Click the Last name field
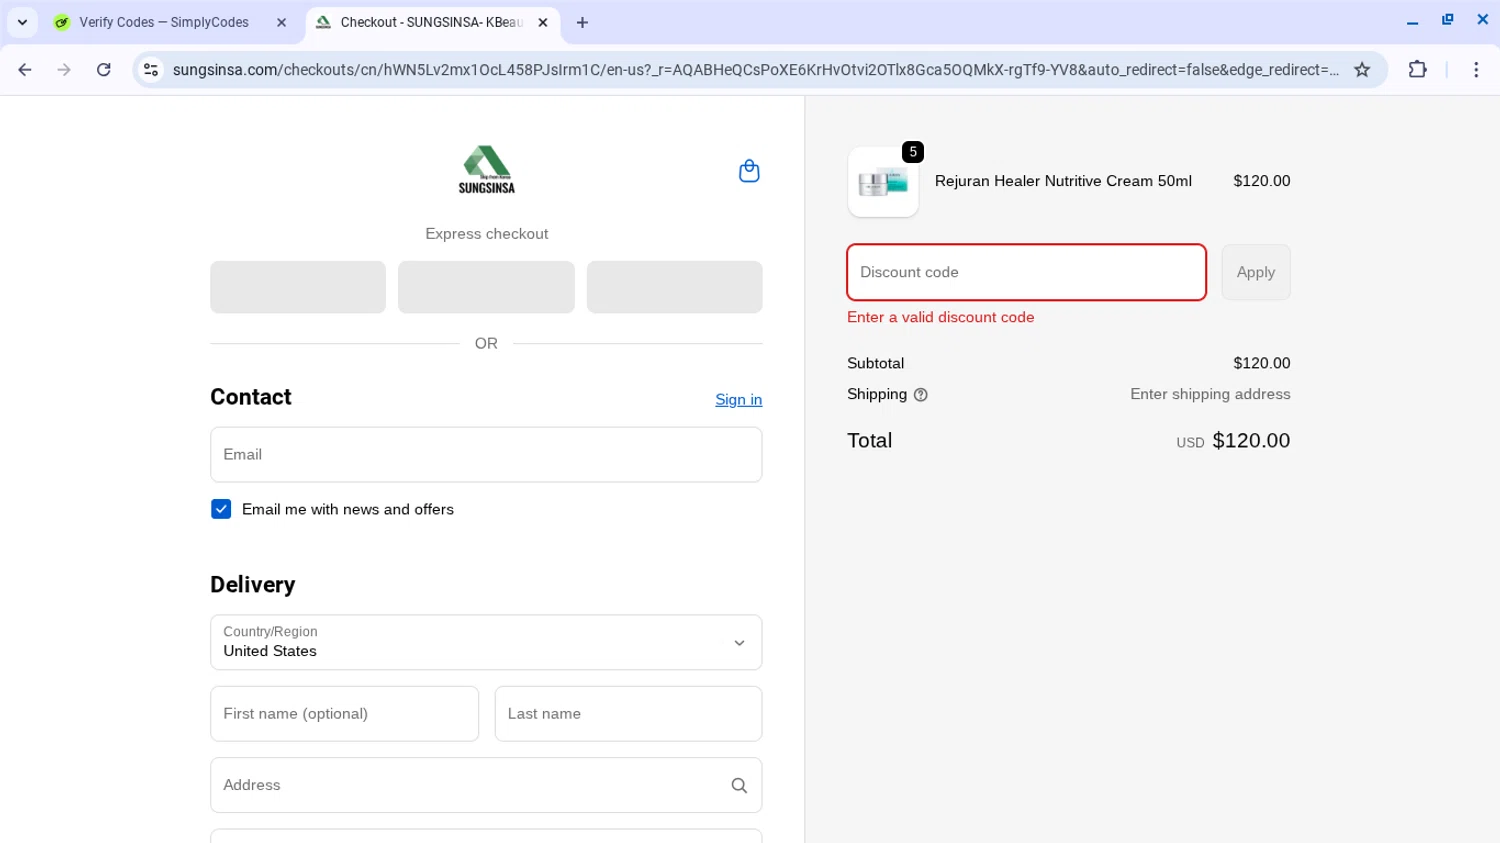This screenshot has width=1500, height=843. coord(628,714)
